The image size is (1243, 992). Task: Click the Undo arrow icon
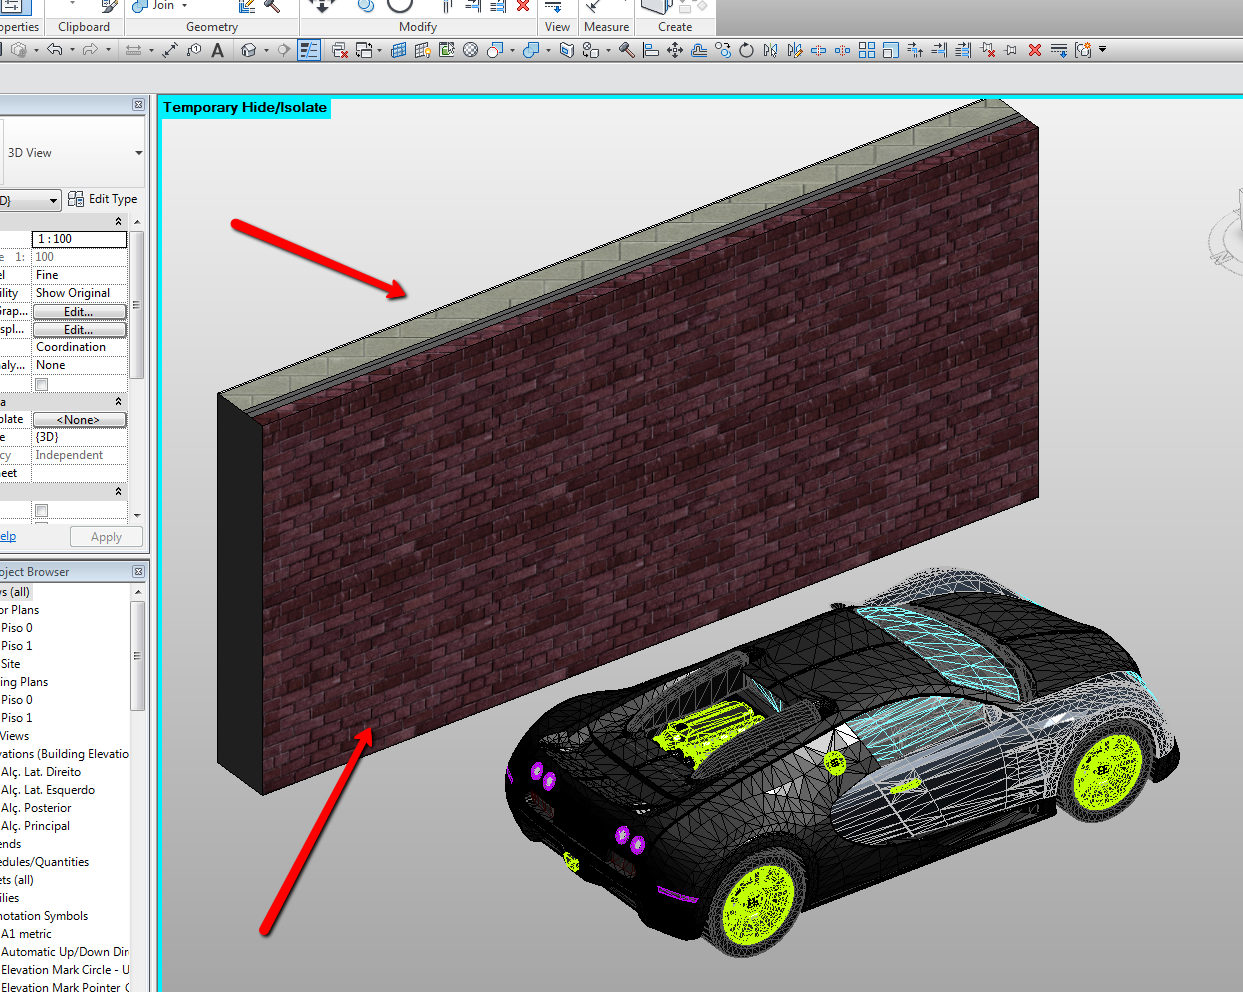(x=55, y=50)
